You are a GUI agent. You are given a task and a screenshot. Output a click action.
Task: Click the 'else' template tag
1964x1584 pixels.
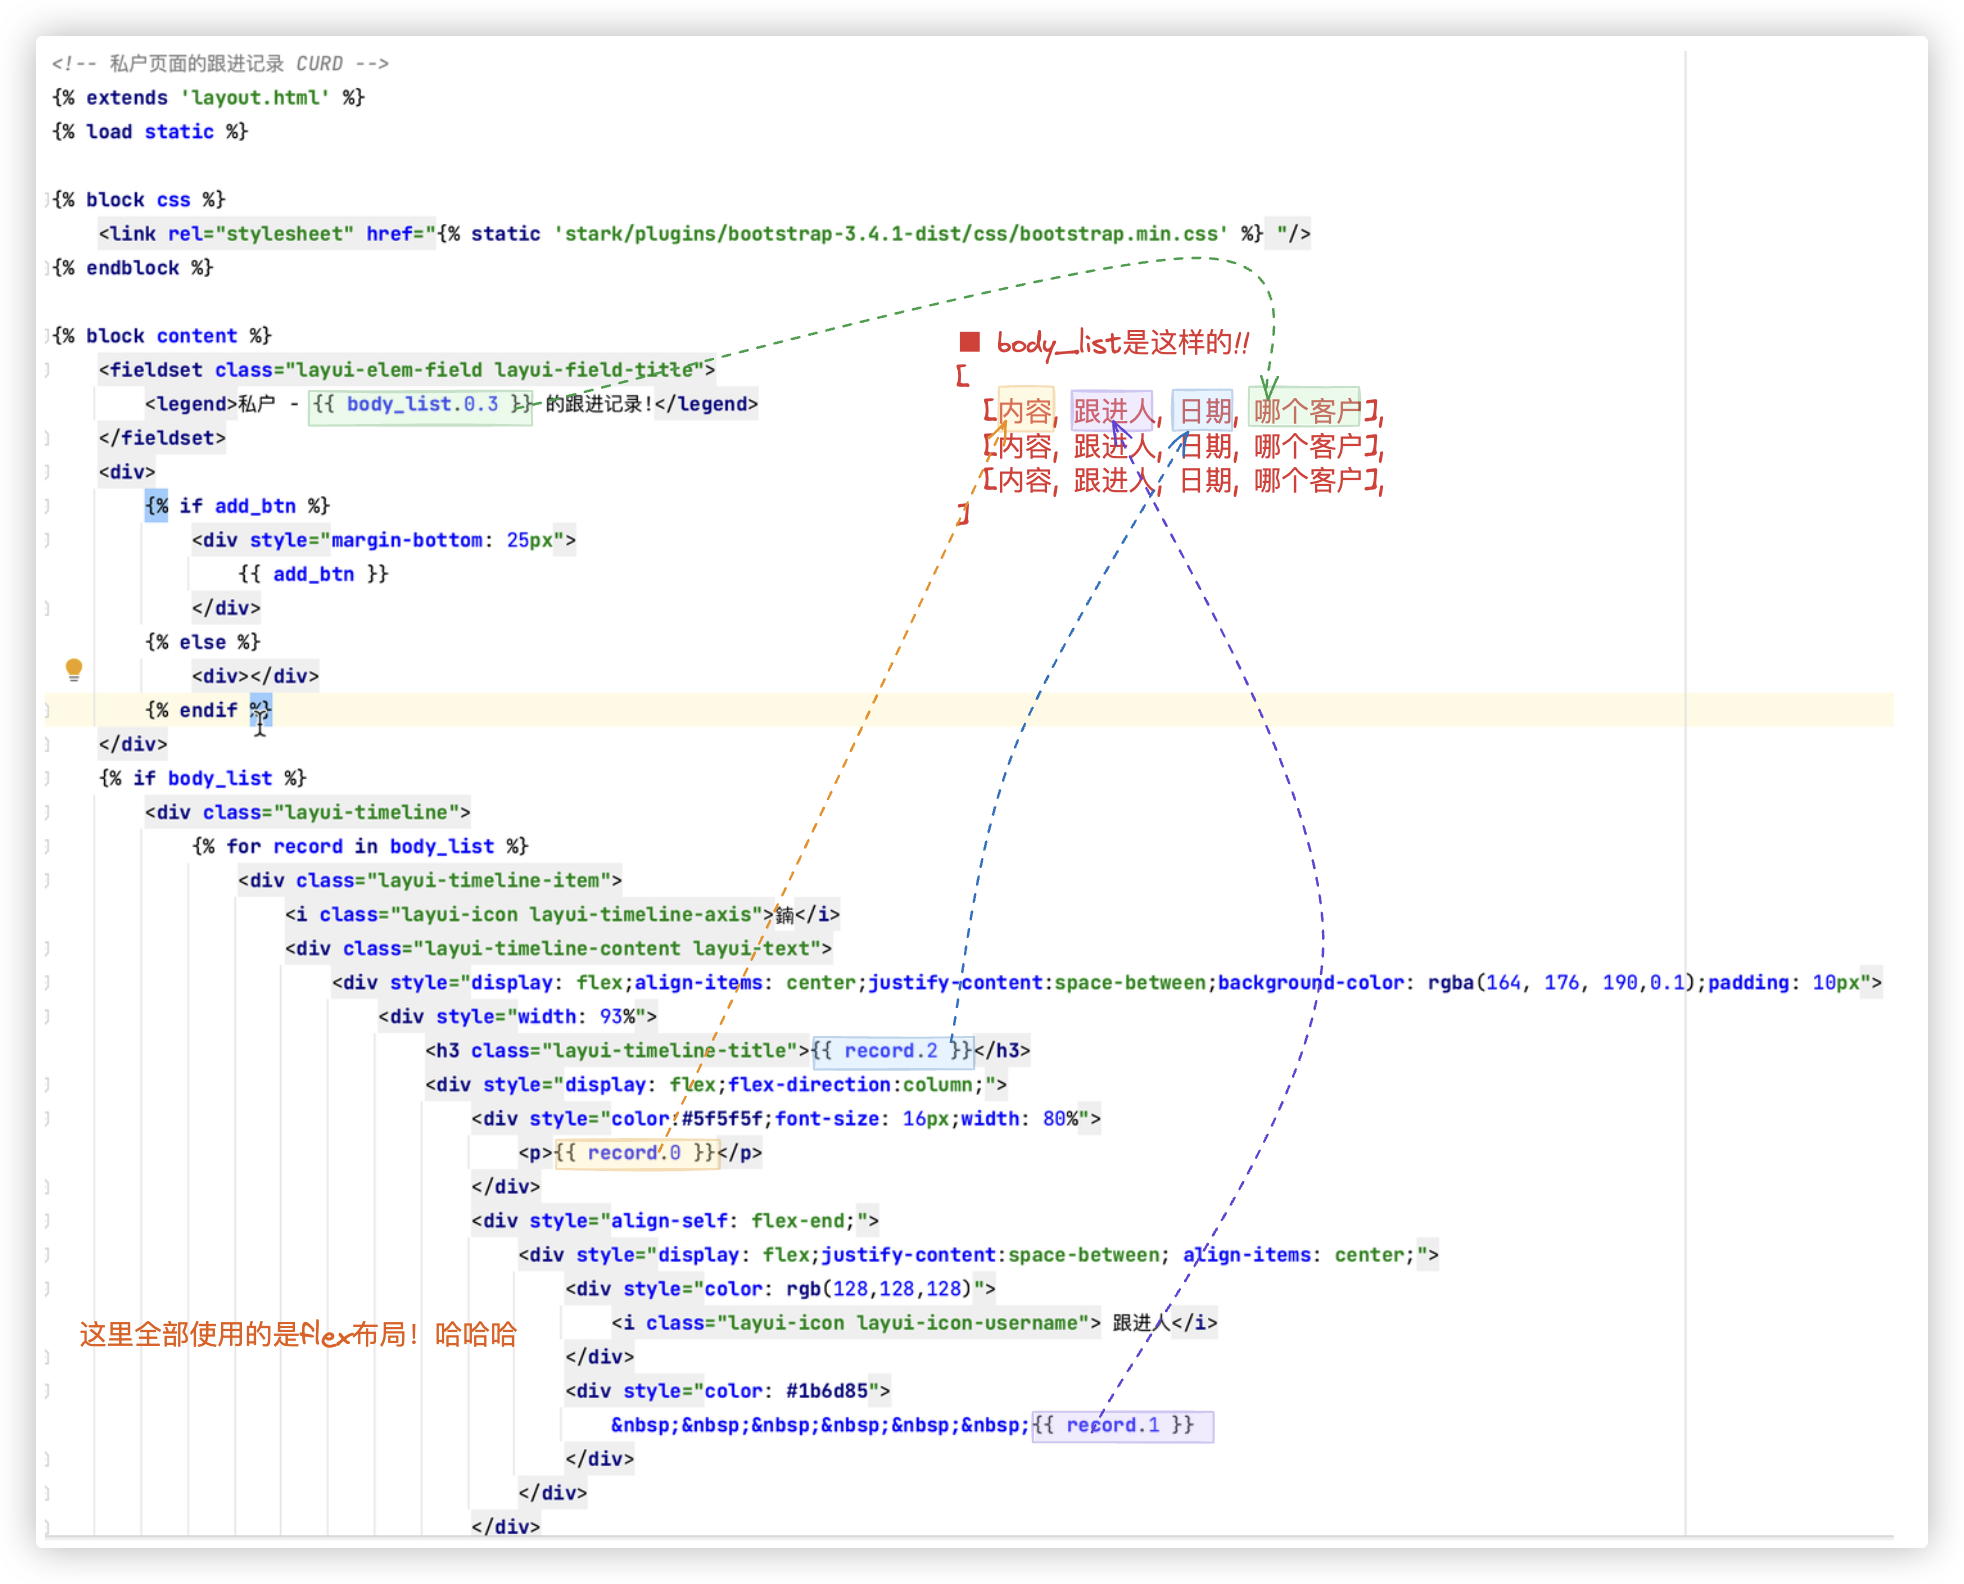point(202,642)
